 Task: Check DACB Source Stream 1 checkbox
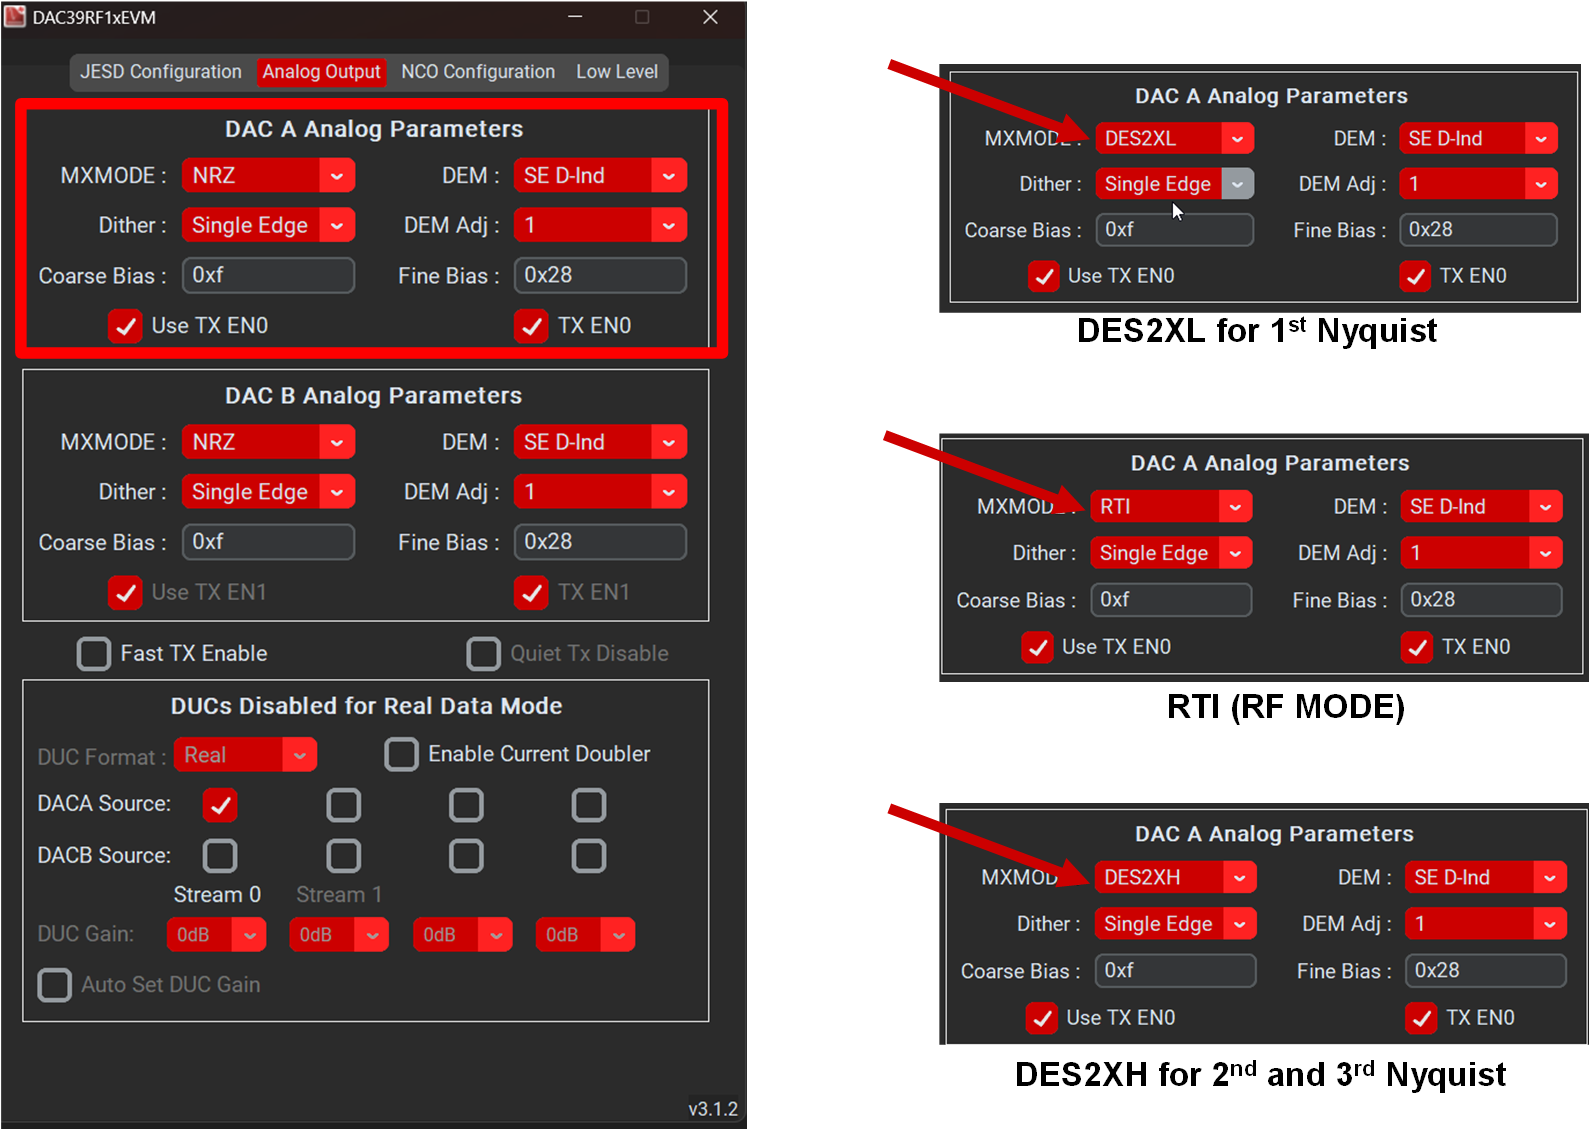[343, 856]
